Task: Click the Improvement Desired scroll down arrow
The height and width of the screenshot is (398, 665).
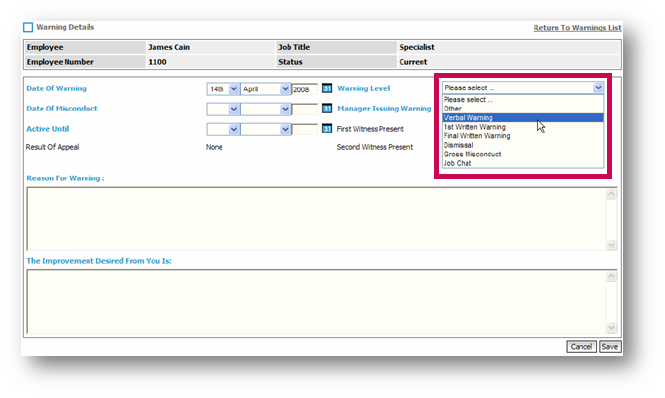Action: pyautogui.click(x=611, y=327)
